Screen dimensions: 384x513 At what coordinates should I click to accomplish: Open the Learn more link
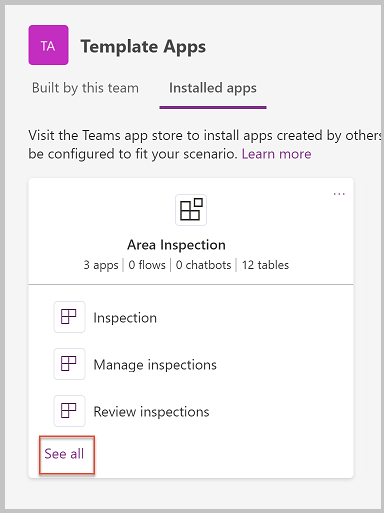[x=276, y=154]
